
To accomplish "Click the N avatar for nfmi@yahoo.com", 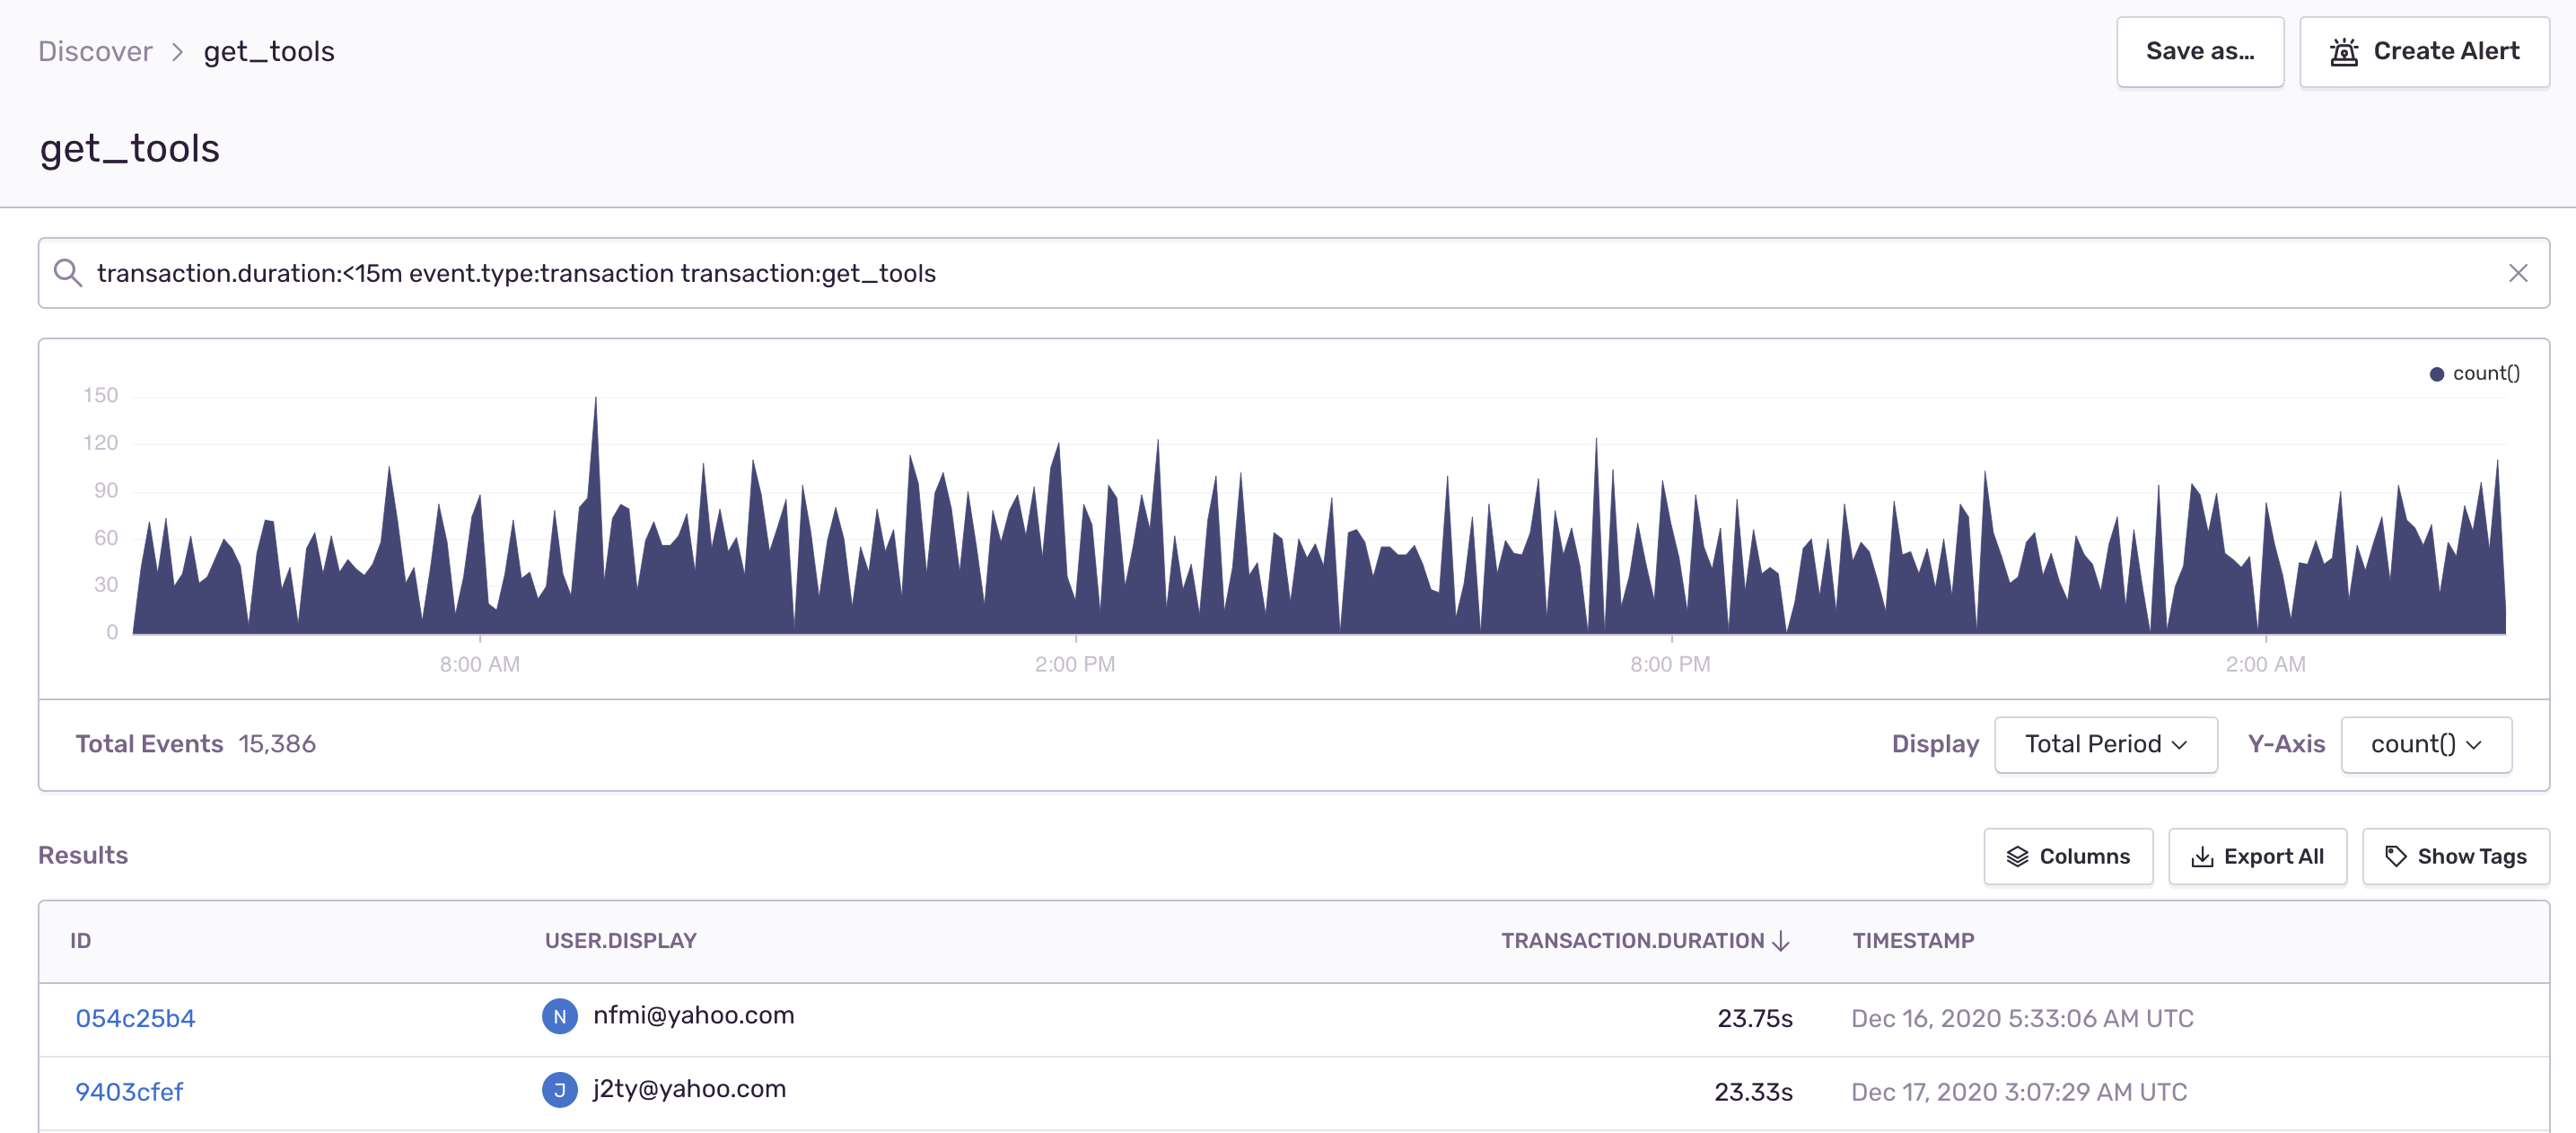I will coord(559,1016).
